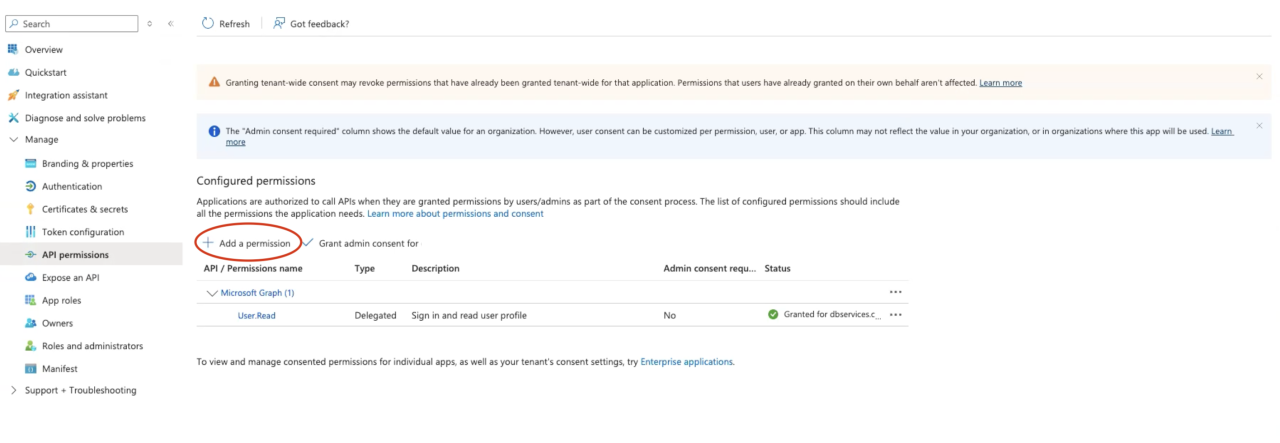Viewport: 1280px width, 443px height.
Task: Click Learn more in warning banner
Action: 1000,83
